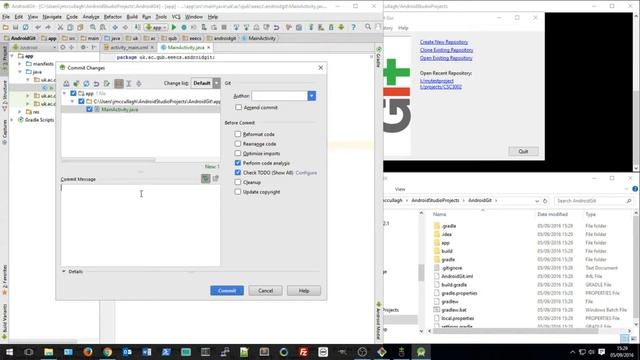The image size is (640, 360).
Task: Click the Help button in commit dialog
Action: (x=304, y=291)
